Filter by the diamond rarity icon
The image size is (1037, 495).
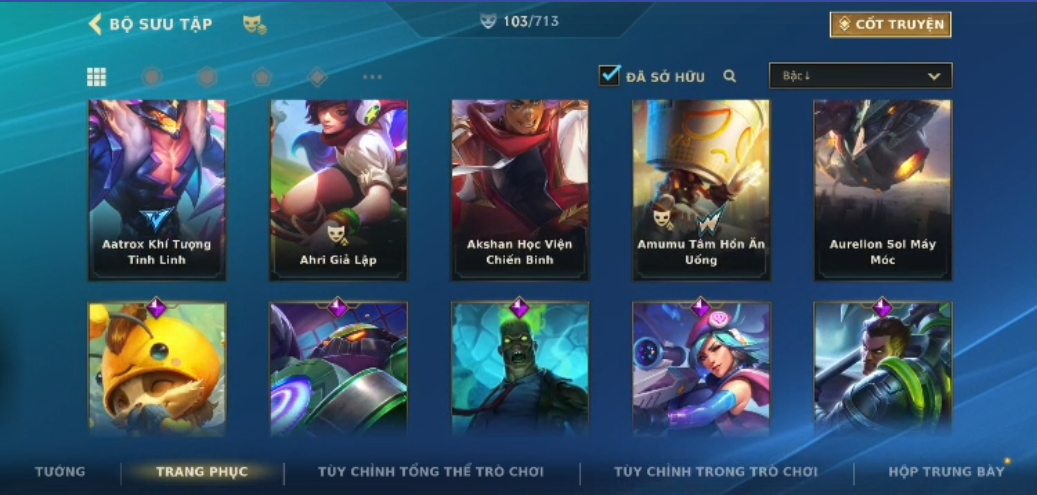[317, 77]
